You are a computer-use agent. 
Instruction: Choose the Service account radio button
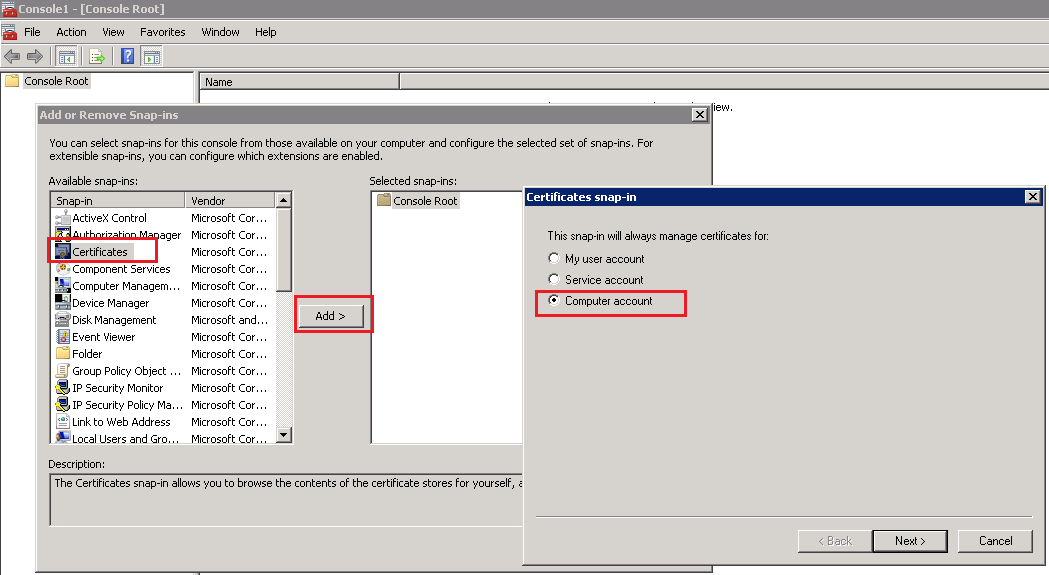554,280
